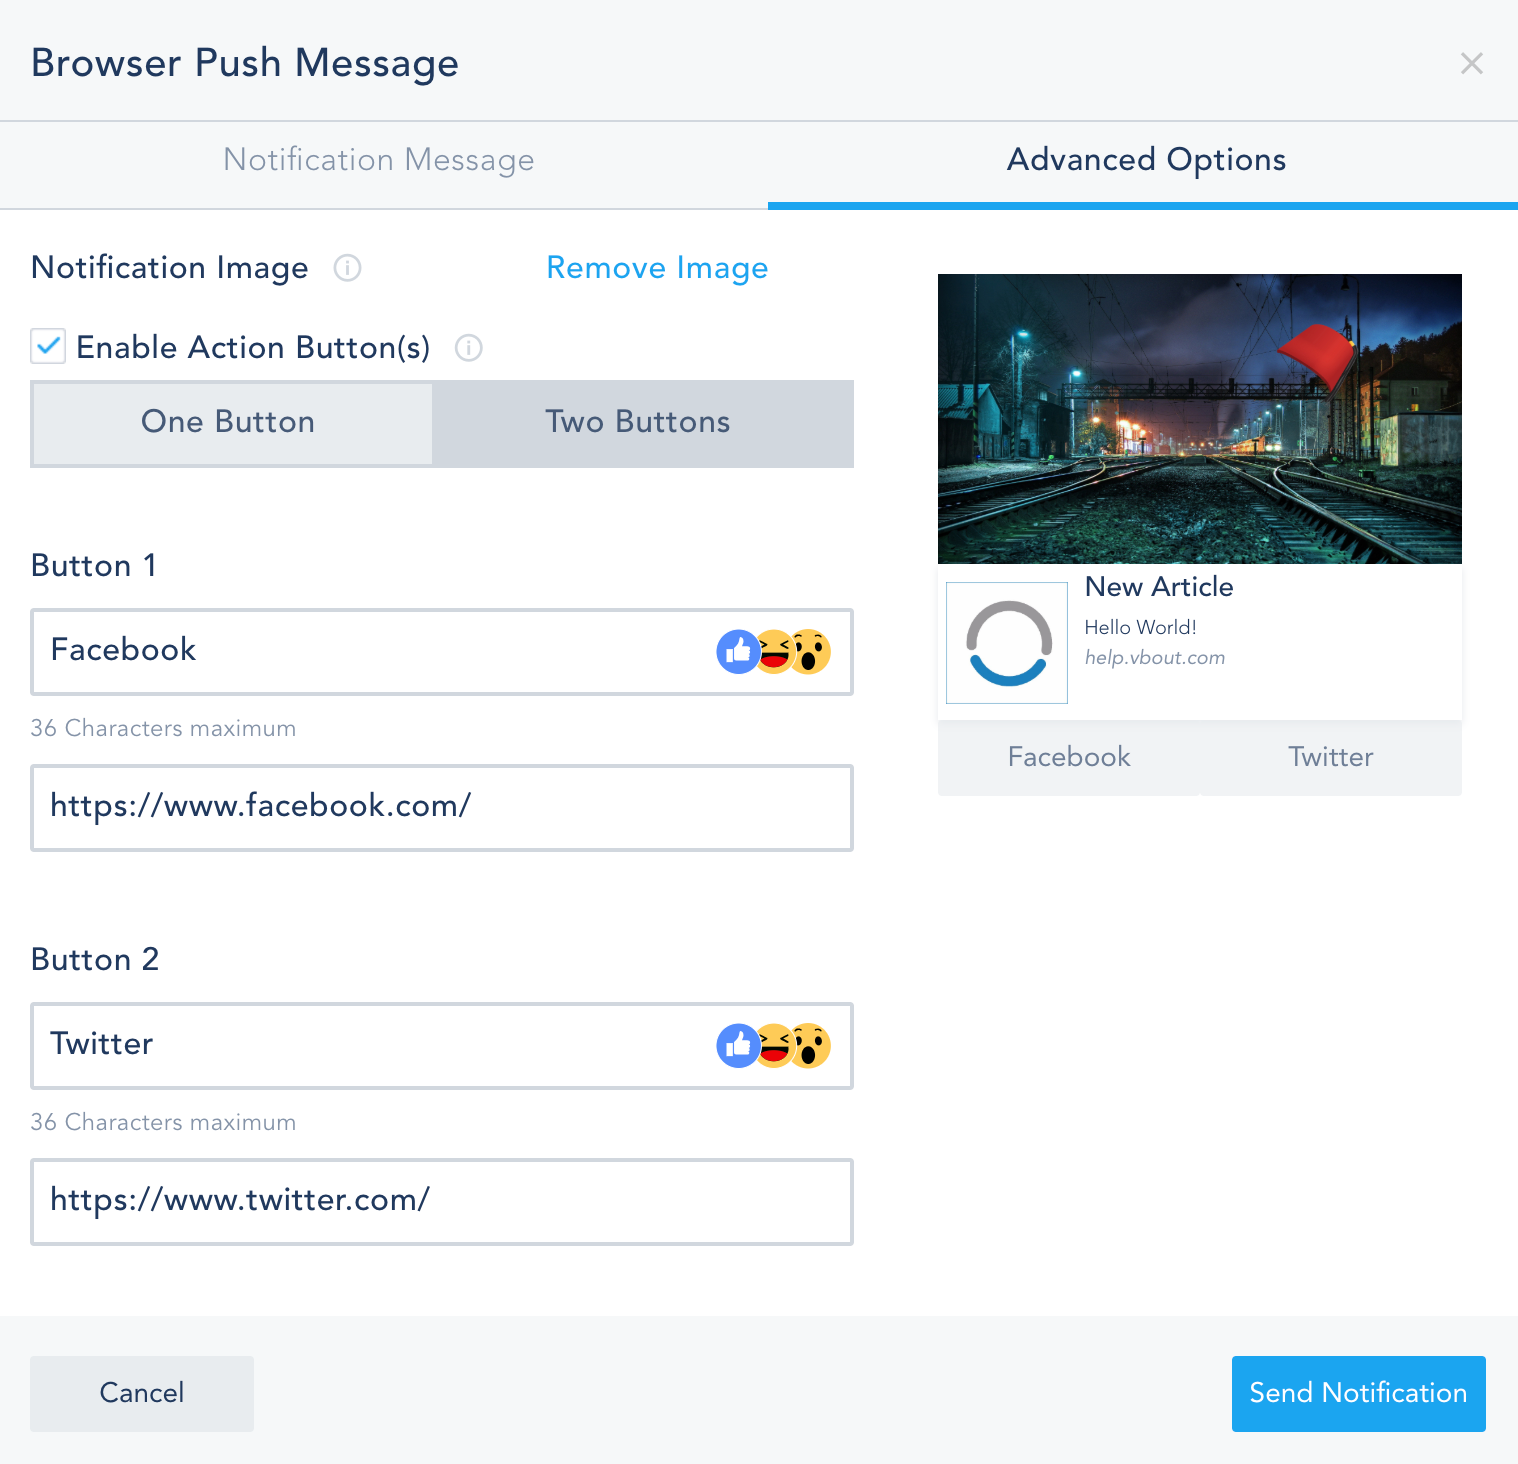Switch to the Notification Message tab
1518x1464 pixels.
pos(379,160)
